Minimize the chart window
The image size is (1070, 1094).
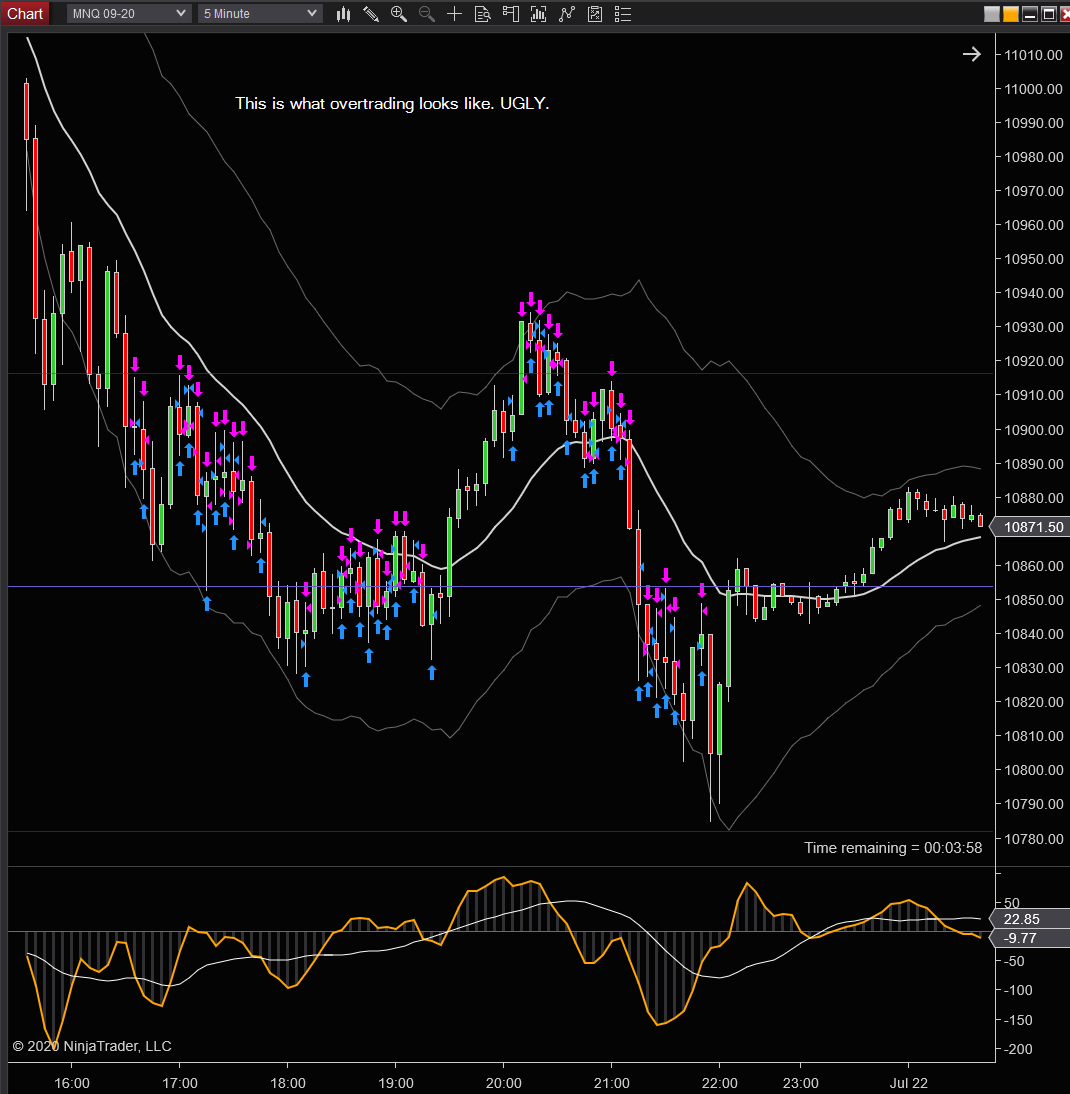click(1030, 14)
